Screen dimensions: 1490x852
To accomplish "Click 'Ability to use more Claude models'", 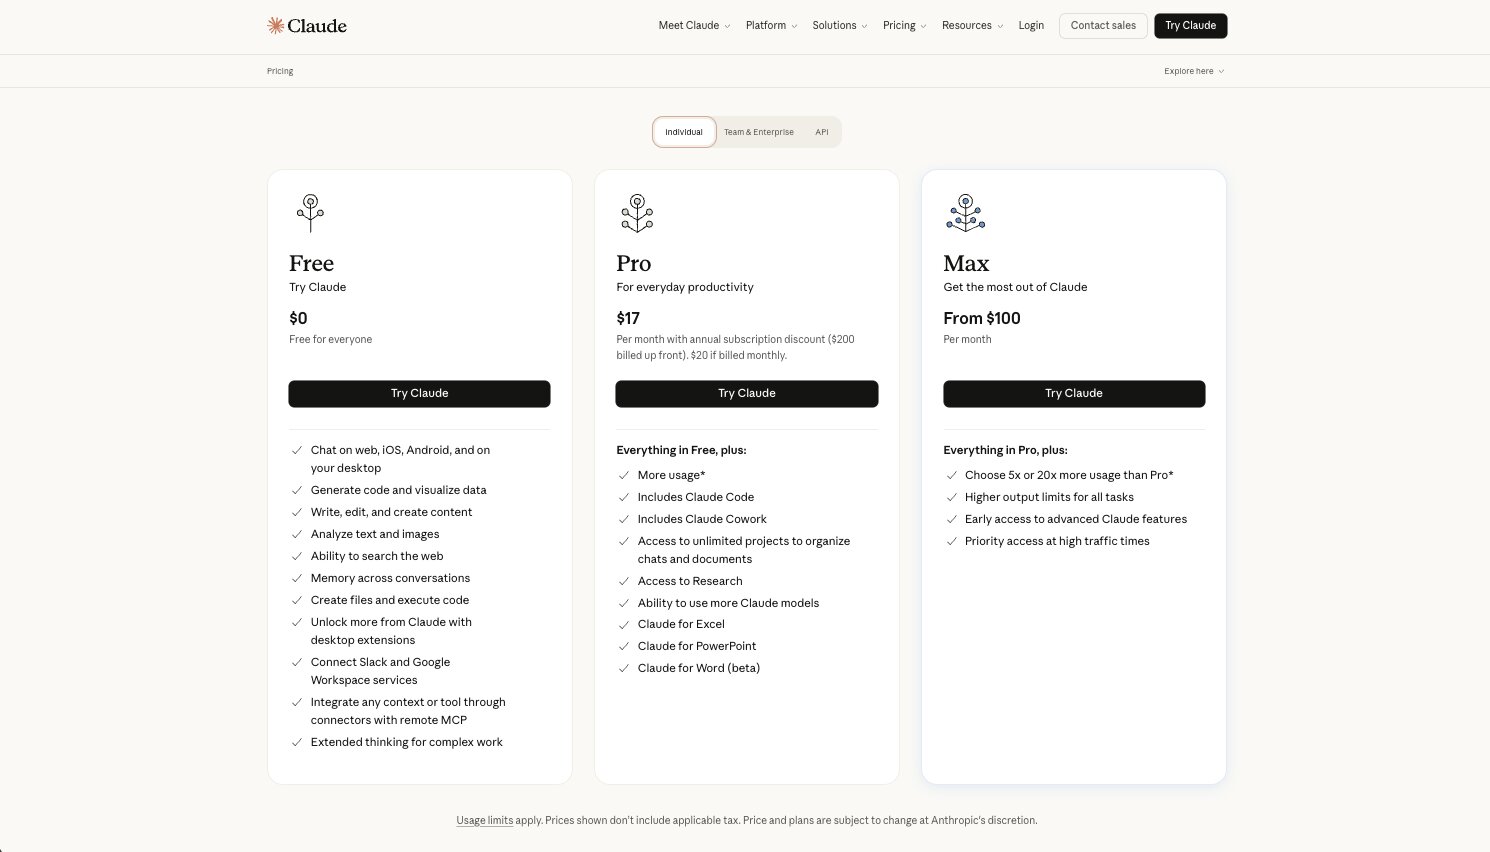I will [728, 603].
